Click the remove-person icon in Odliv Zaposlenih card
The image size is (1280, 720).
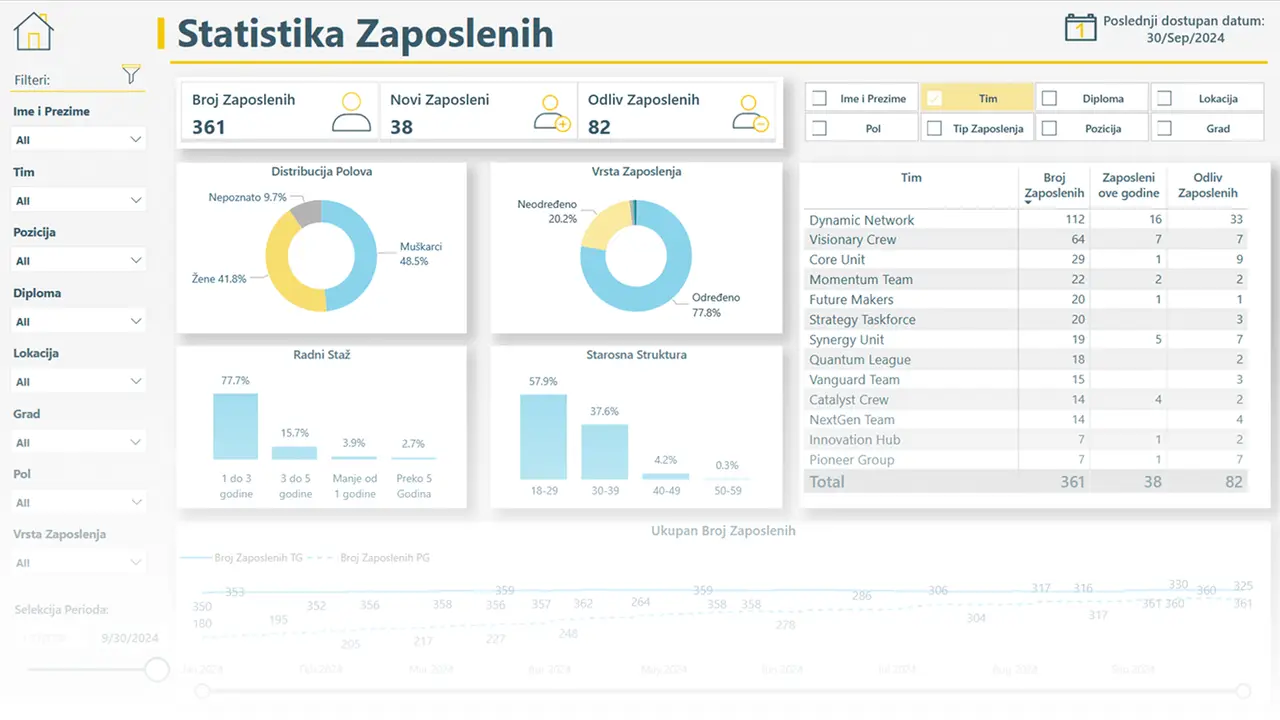(x=750, y=113)
